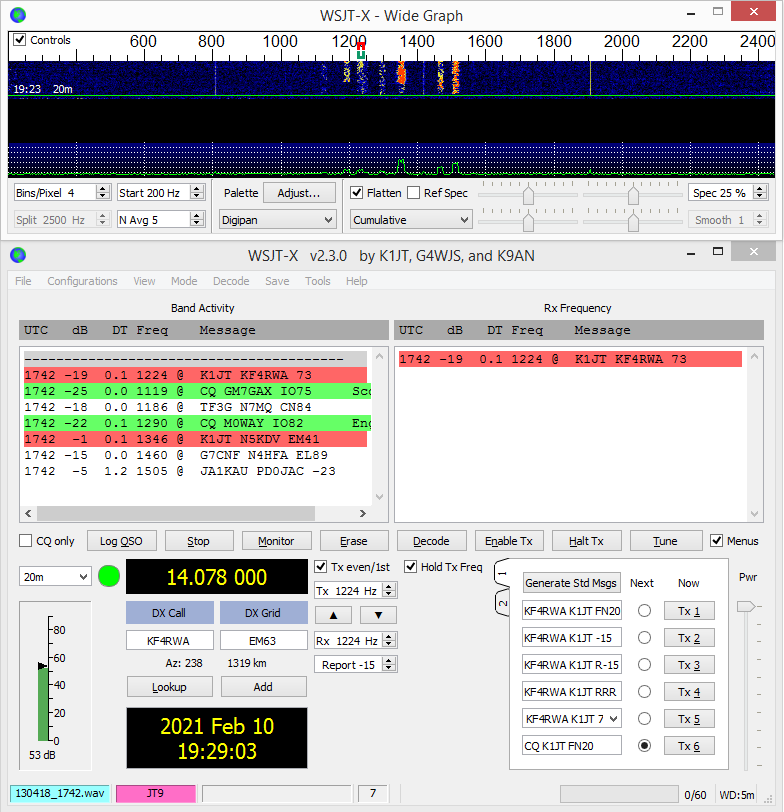Image resolution: width=784 pixels, height=812 pixels.
Task: Click the DX Call field containing KF4RWA
Action: click(x=170, y=641)
